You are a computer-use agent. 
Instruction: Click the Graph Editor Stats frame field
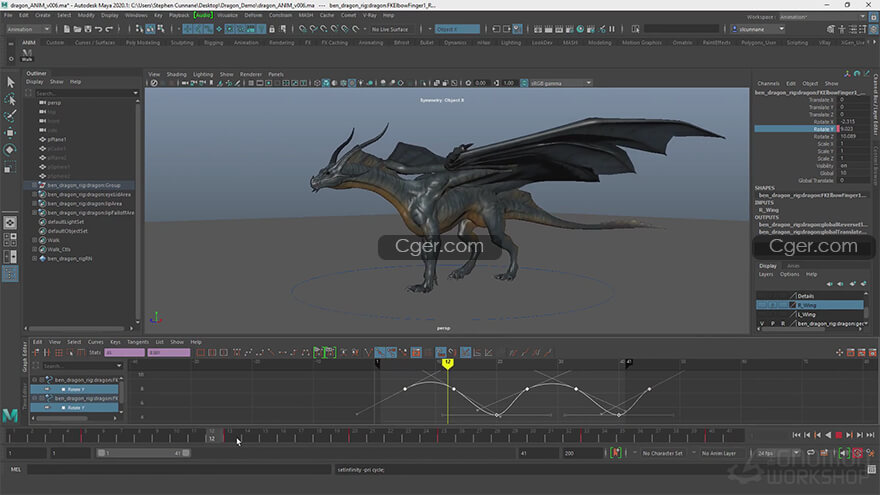(125, 352)
